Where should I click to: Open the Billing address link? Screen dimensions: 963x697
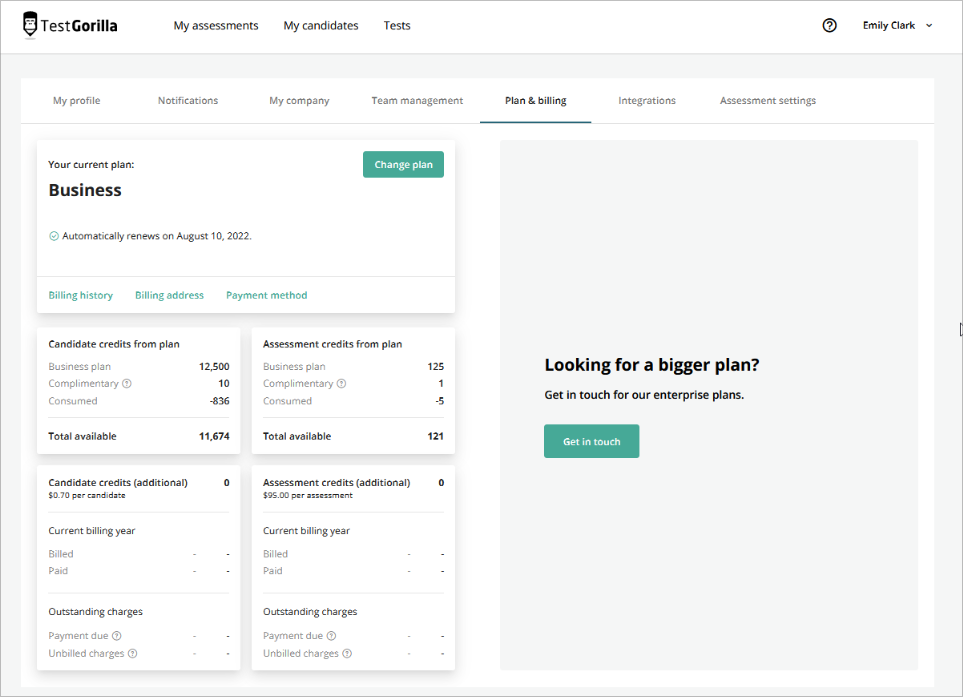coord(170,295)
